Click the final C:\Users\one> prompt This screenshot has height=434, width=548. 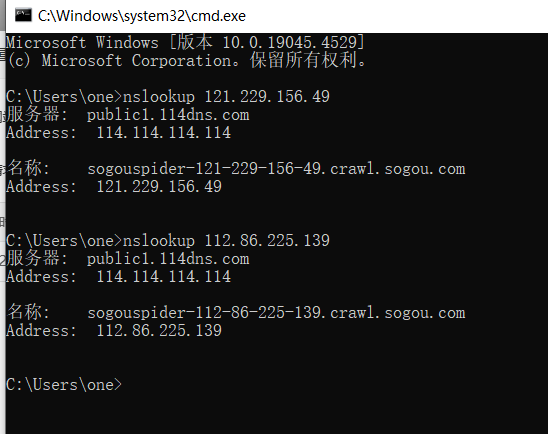pyautogui.click(x=64, y=385)
